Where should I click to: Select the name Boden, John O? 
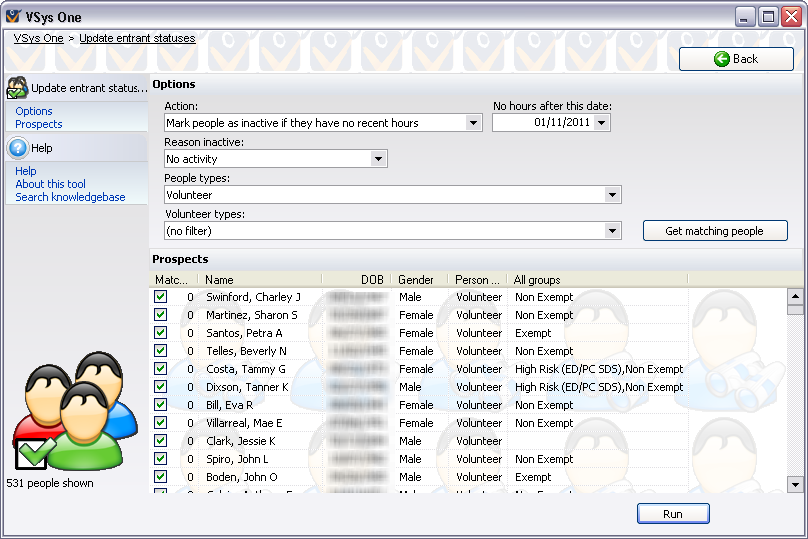(x=242, y=477)
